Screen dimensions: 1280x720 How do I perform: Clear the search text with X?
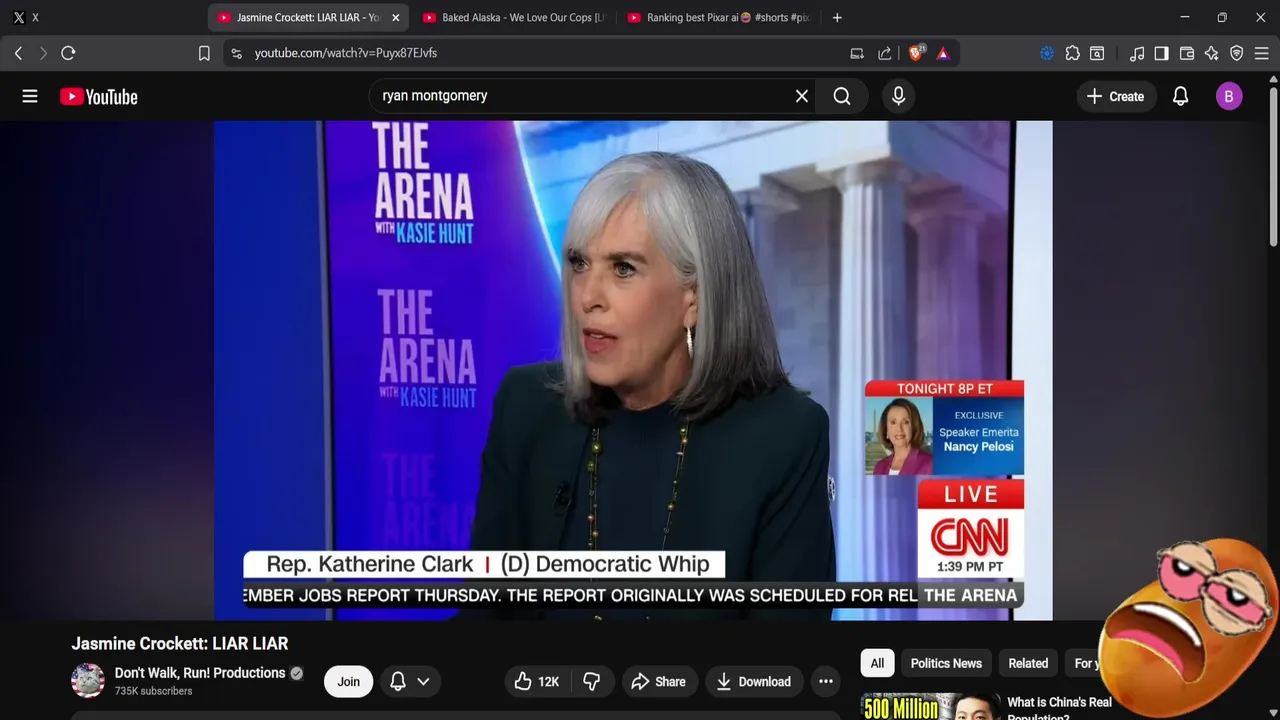[802, 96]
